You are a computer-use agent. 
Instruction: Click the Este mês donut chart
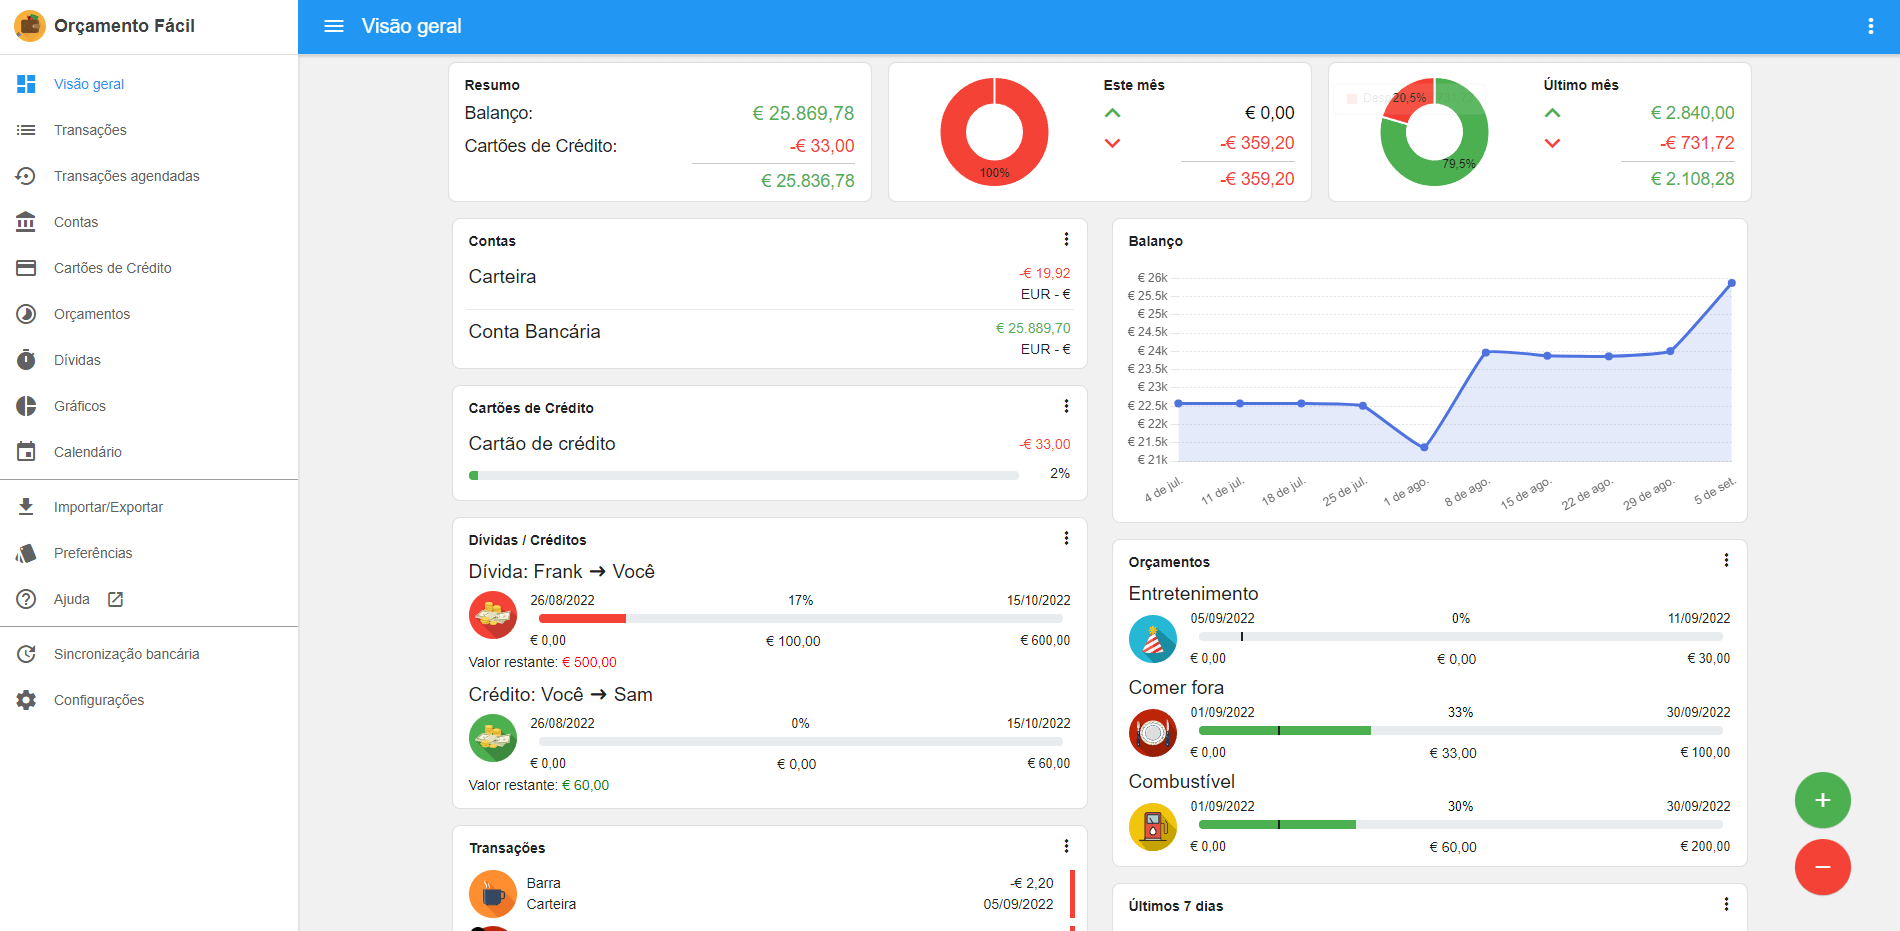pyautogui.click(x=994, y=132)
